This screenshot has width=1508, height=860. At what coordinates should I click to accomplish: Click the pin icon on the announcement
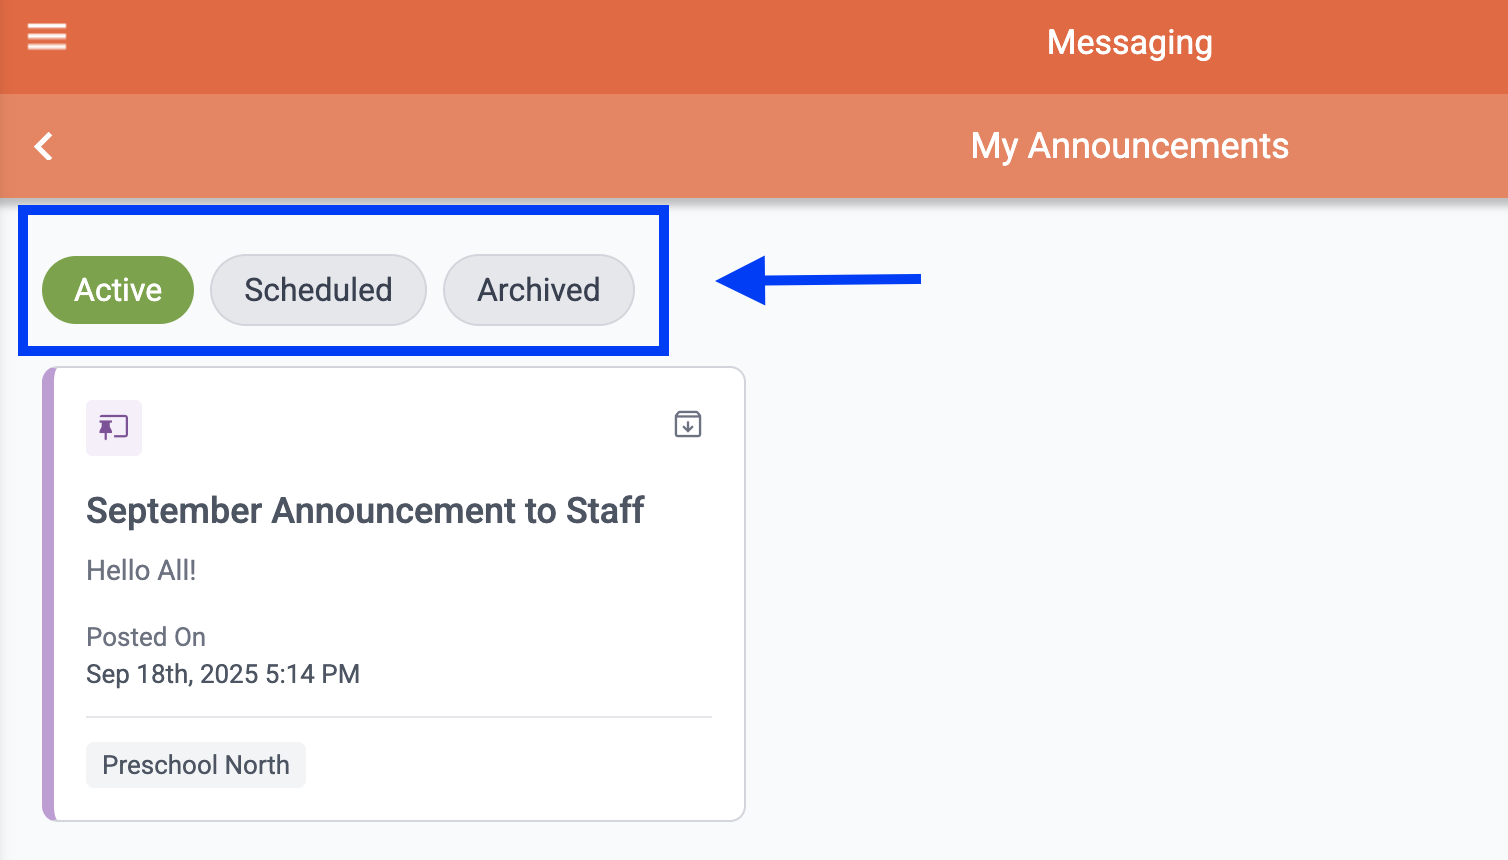pyautogui.click(x=114, y=428)
